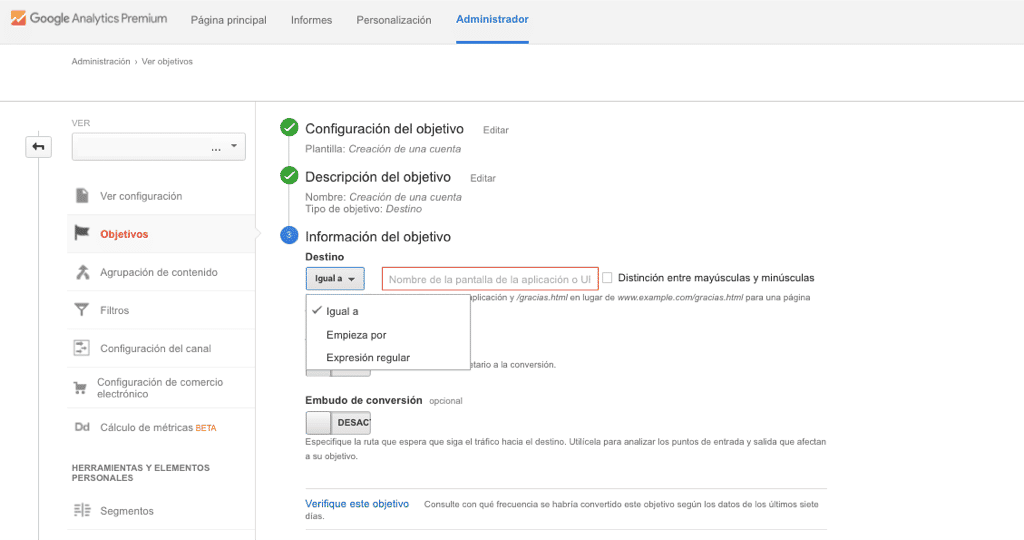Open the Personalización tab
Viewport: 1024px width, 540px height.
click(394, 20)
